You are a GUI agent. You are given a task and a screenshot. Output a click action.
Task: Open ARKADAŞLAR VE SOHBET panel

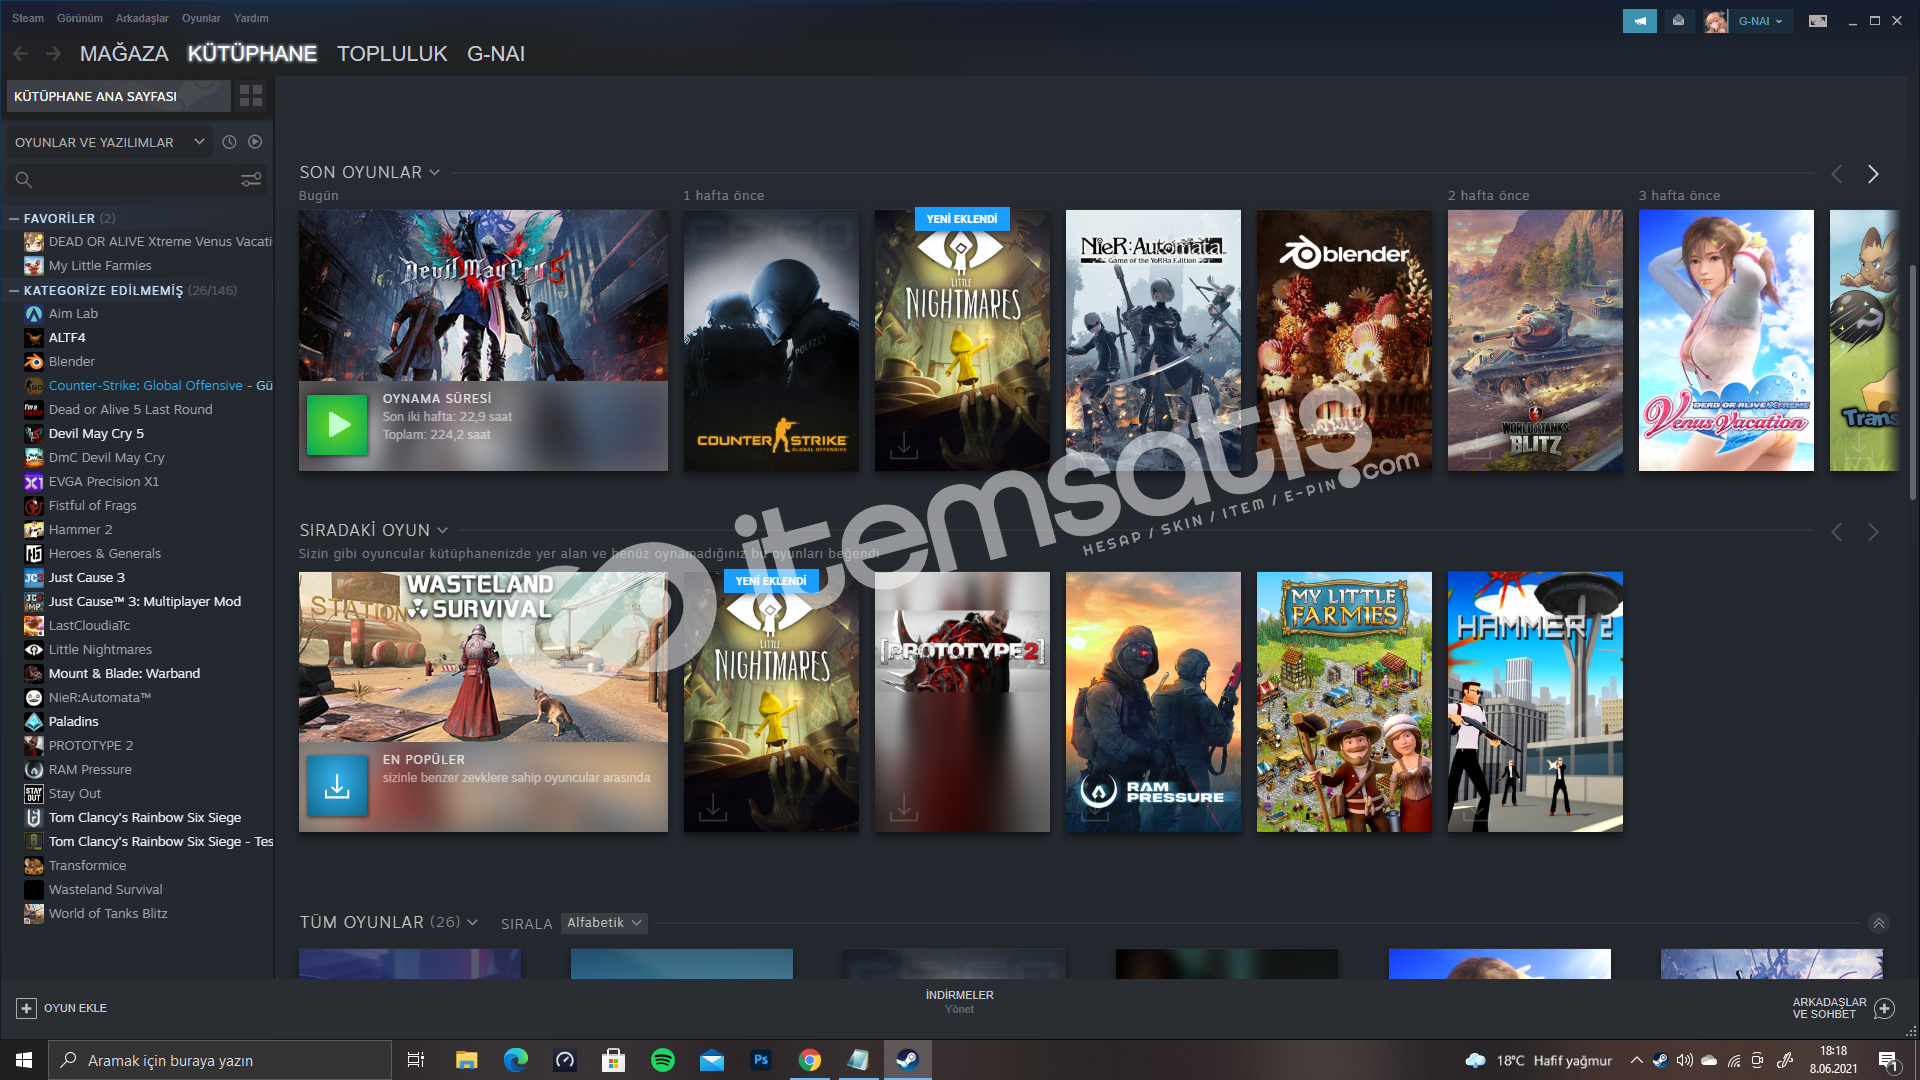(x=1842, y=1008)
